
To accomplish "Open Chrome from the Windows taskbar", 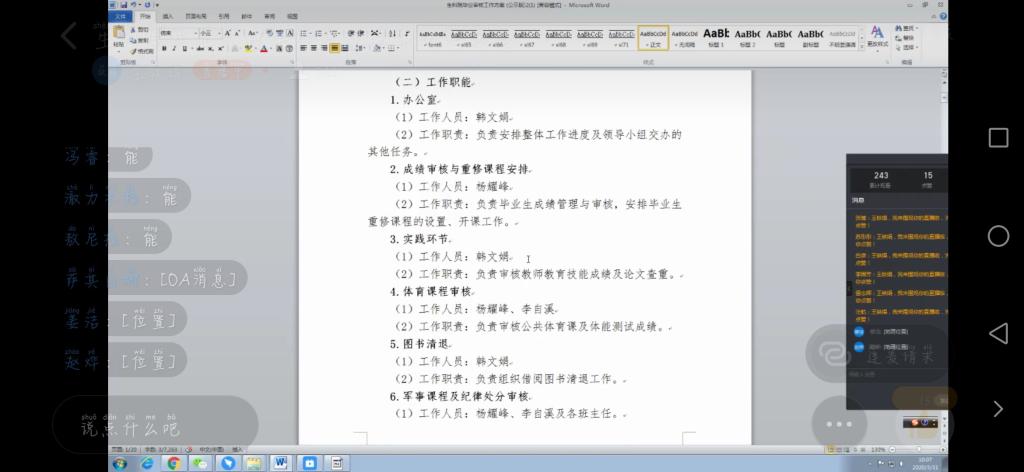I will click(x=173, y=464).
